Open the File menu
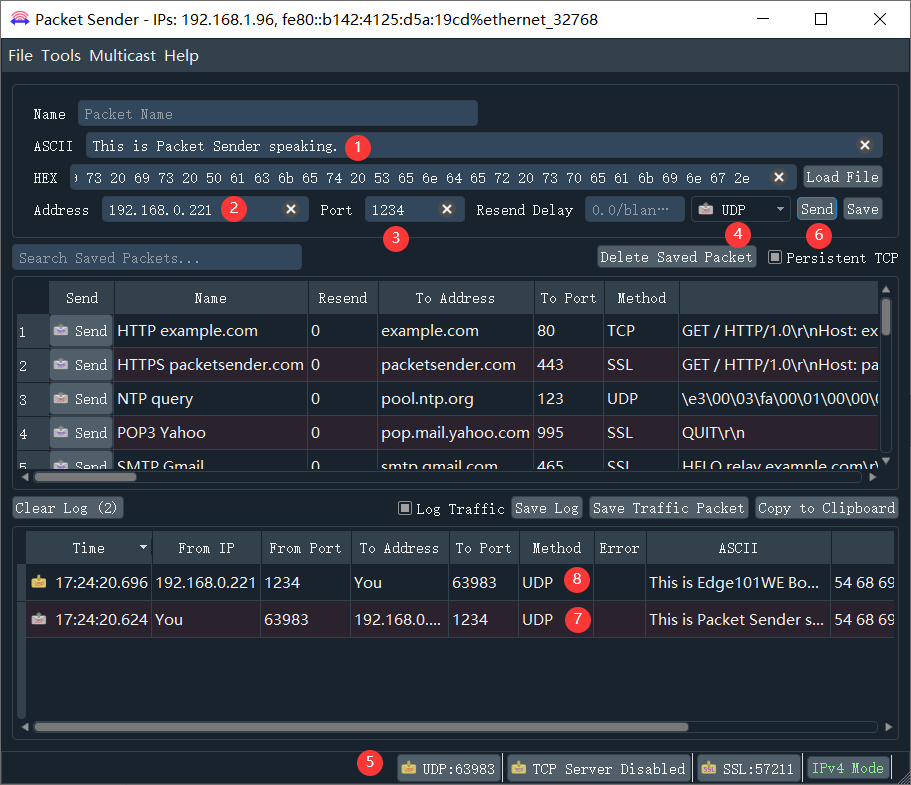 point(20,56)
